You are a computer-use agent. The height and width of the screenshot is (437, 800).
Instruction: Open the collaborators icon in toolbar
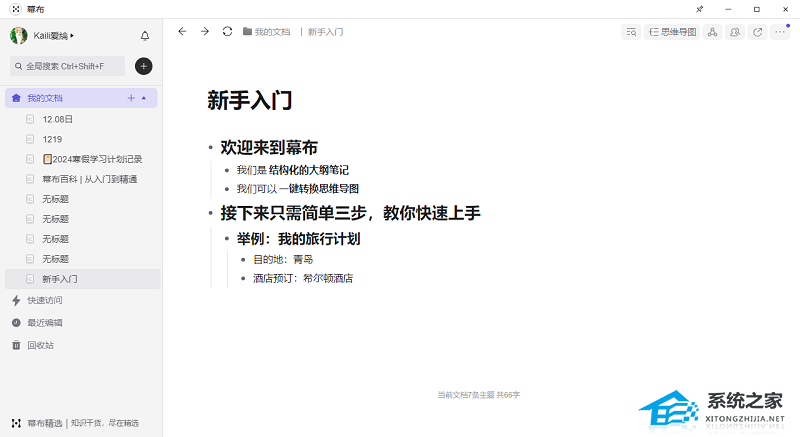click(x=735, y=32)
